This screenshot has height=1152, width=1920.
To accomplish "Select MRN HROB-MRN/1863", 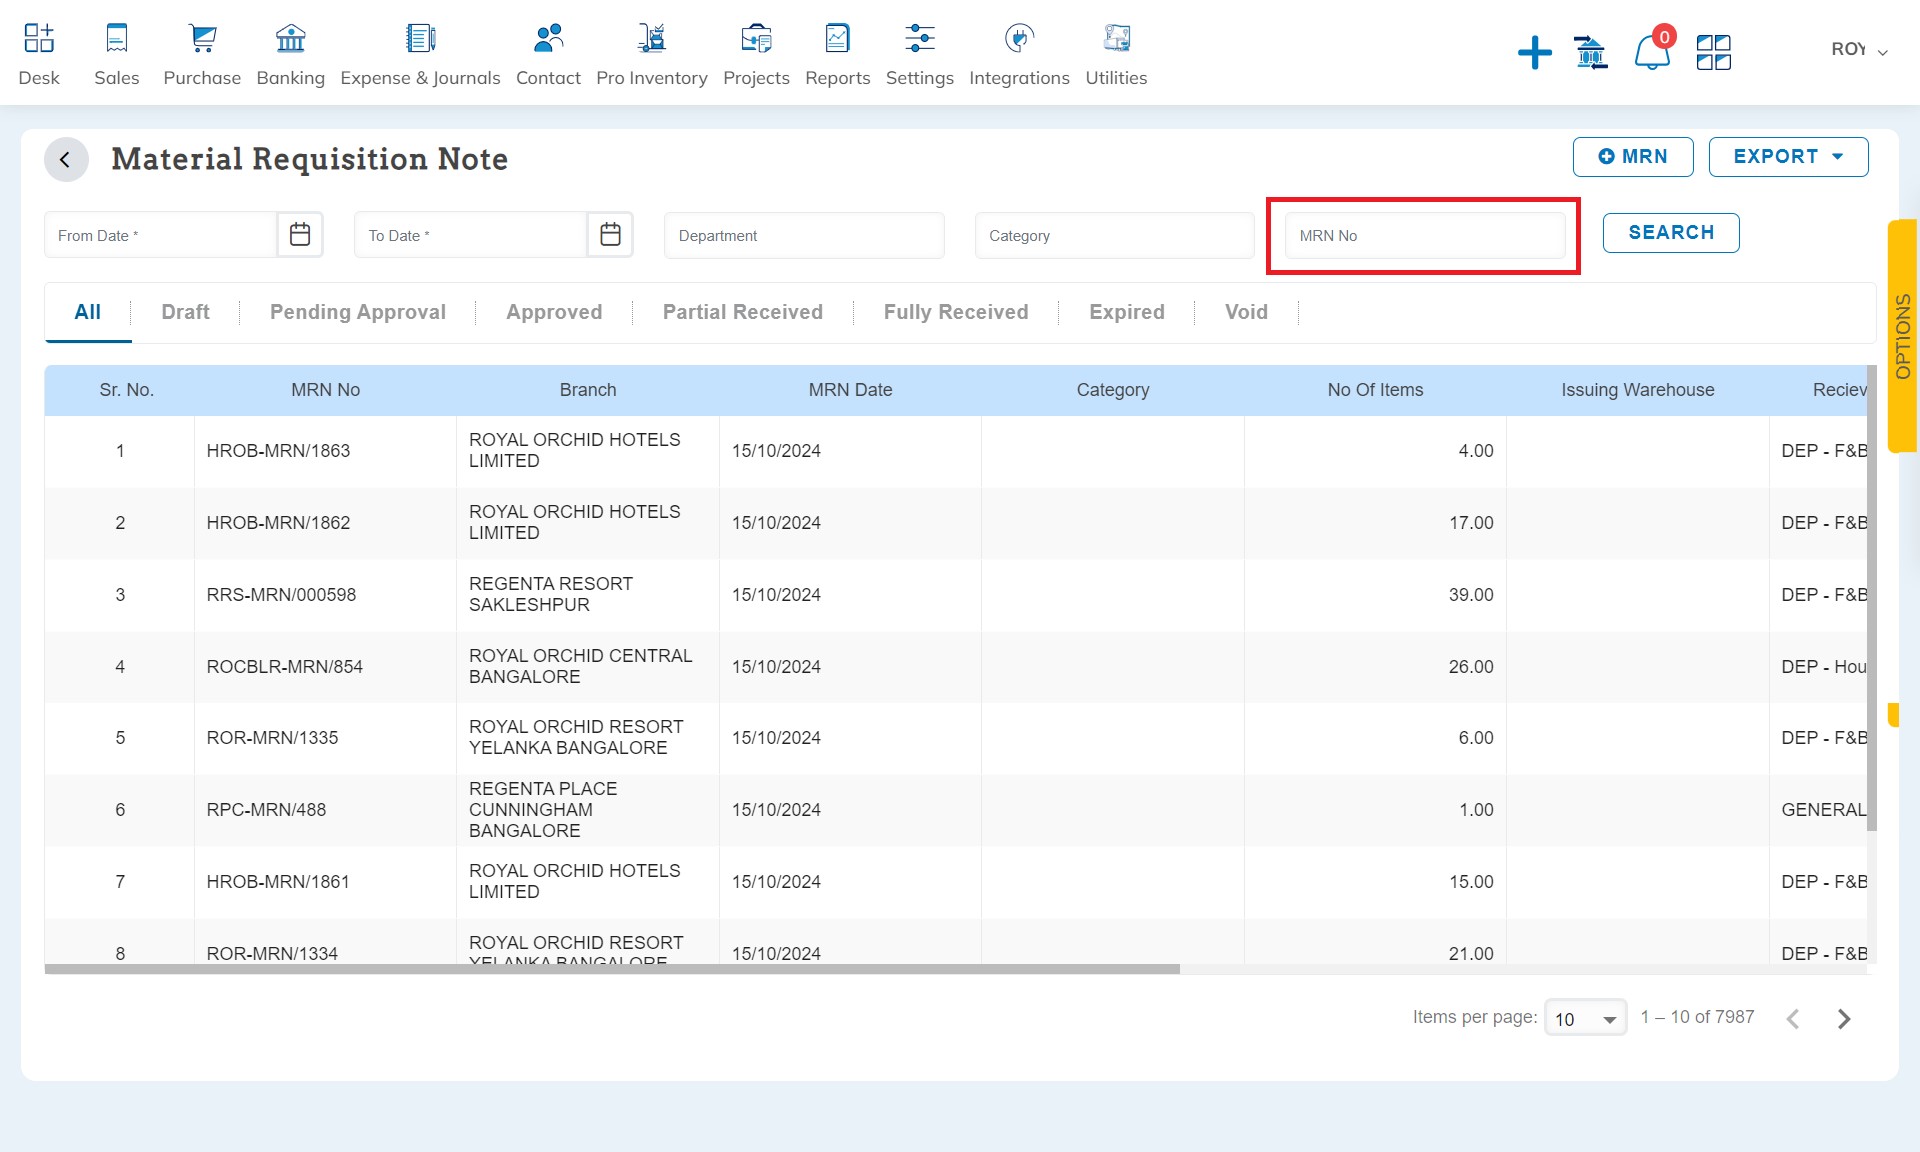I will click(x=278, y=451).
